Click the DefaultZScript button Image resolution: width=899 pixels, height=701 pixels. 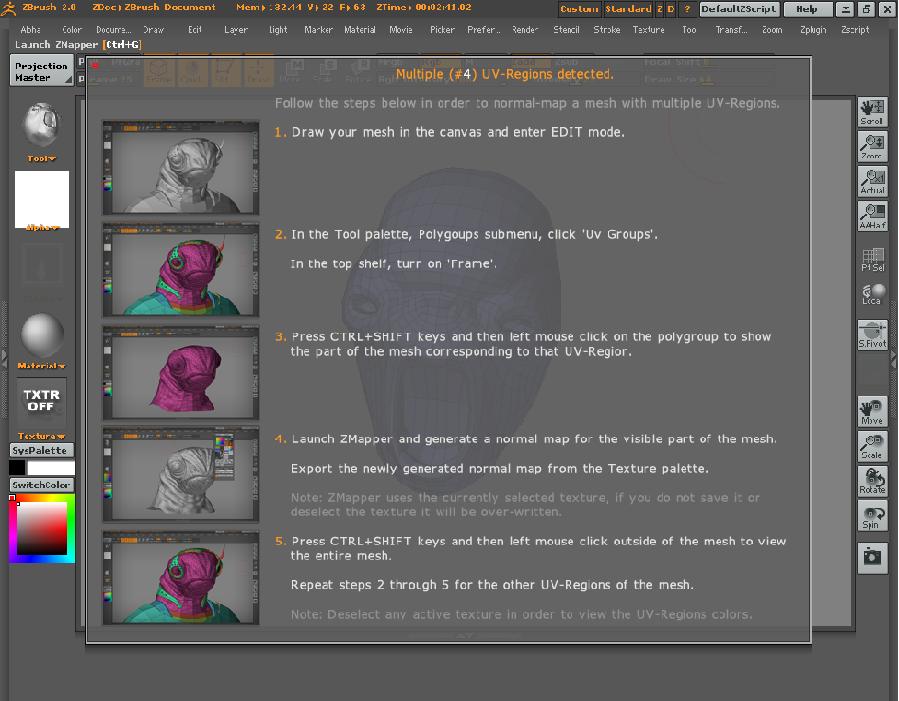pyautogui.click(x=738, y=9)
